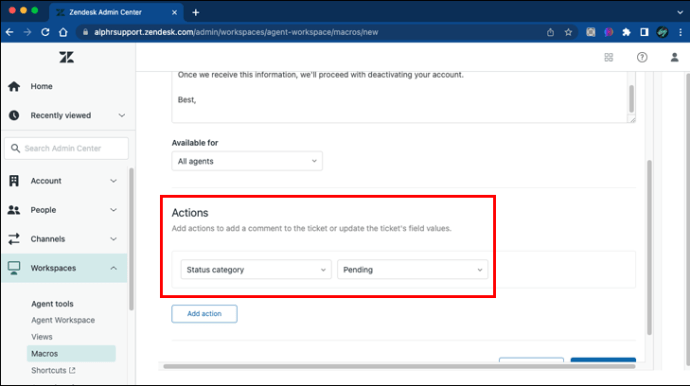Viewport: 690px width, 386px height.
Task: Click the Add action button
Action: (x=204, y=314)
